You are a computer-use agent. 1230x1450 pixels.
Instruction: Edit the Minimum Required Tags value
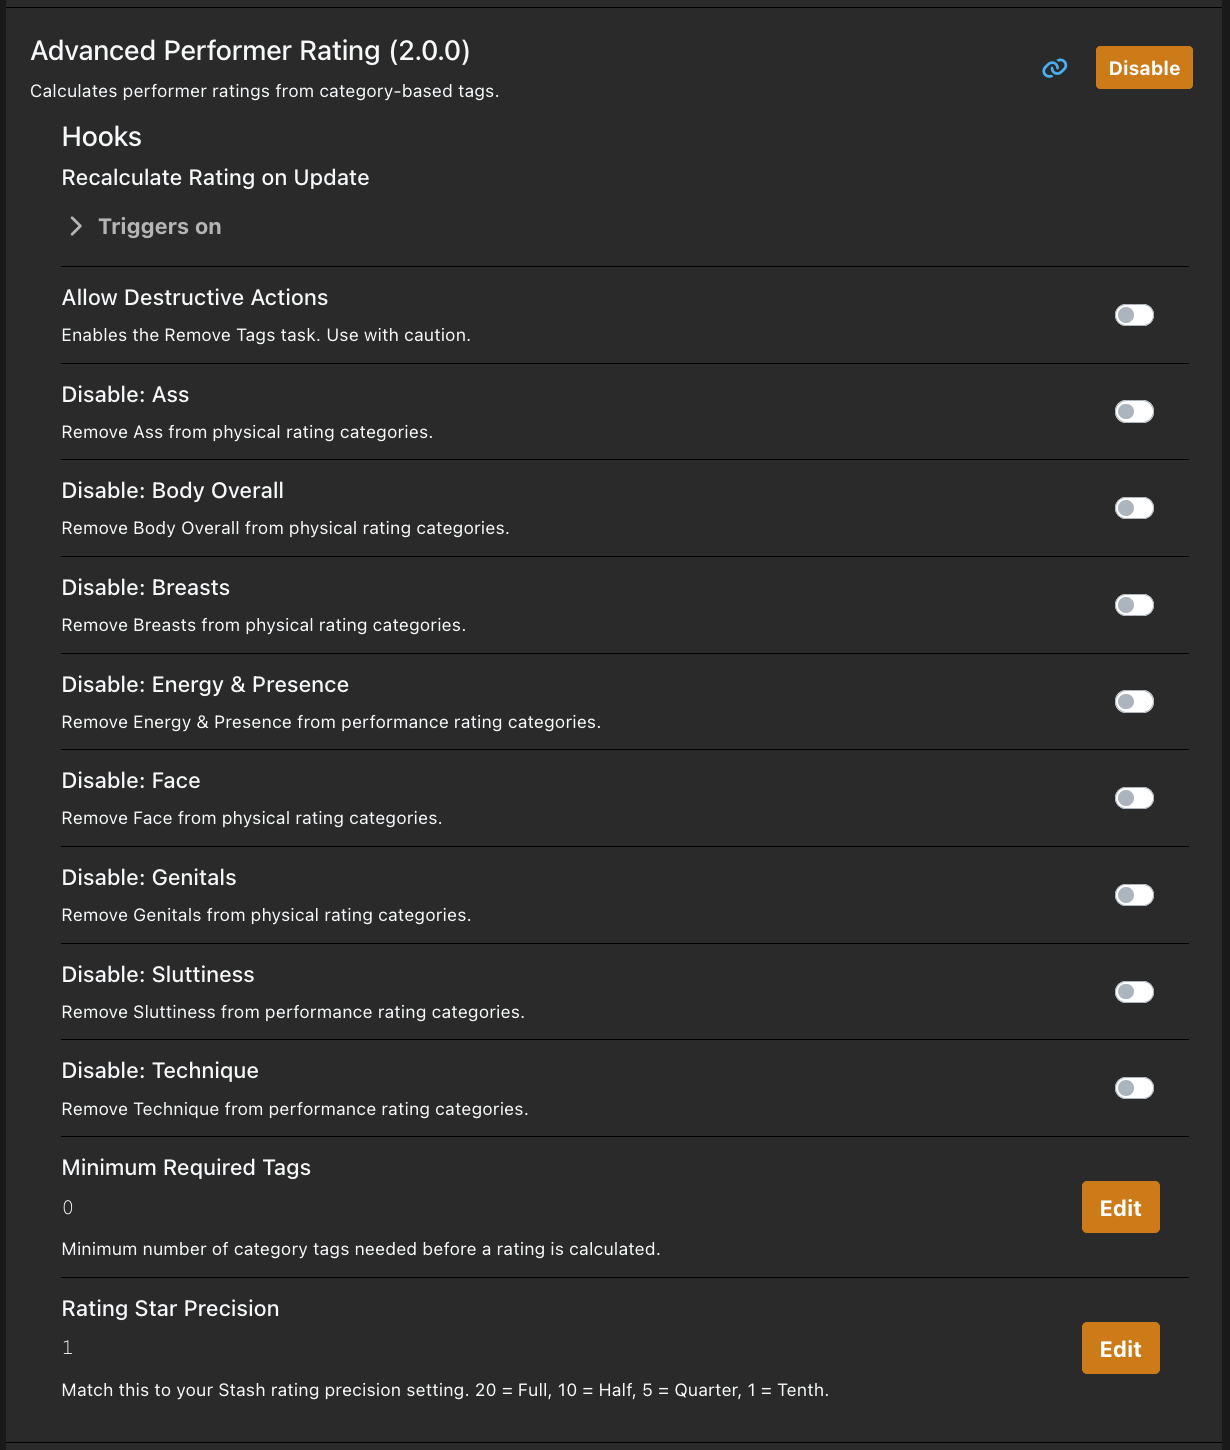click(x=1120, y=1207)
